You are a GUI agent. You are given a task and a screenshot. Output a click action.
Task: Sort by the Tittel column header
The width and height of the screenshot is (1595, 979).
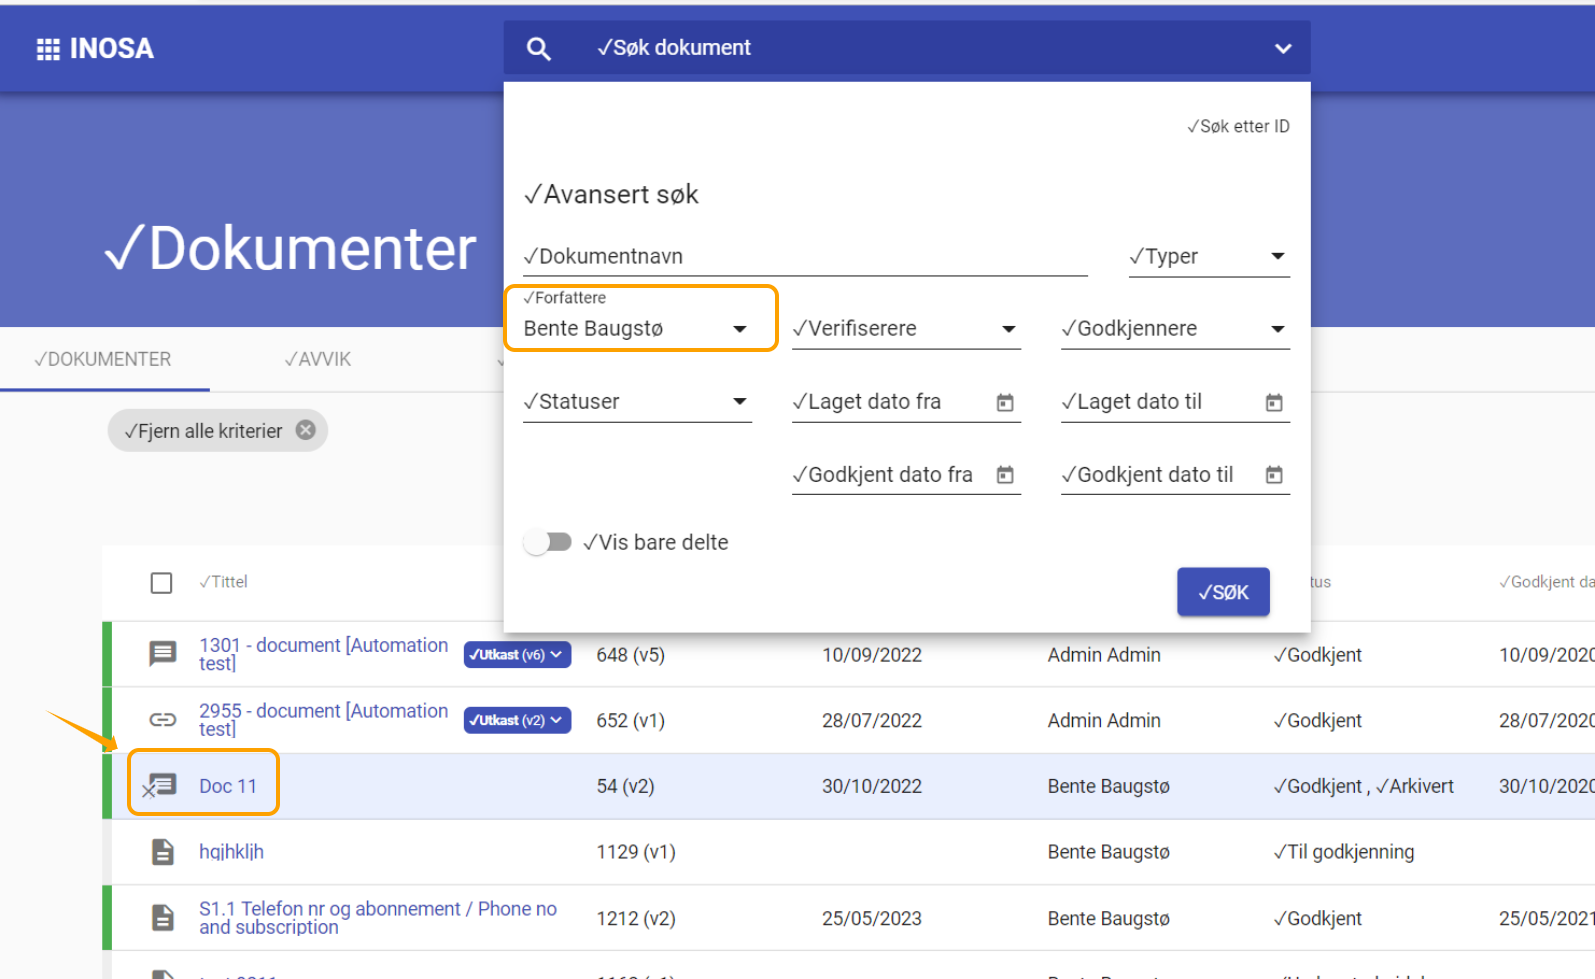(x=223, y=582)
